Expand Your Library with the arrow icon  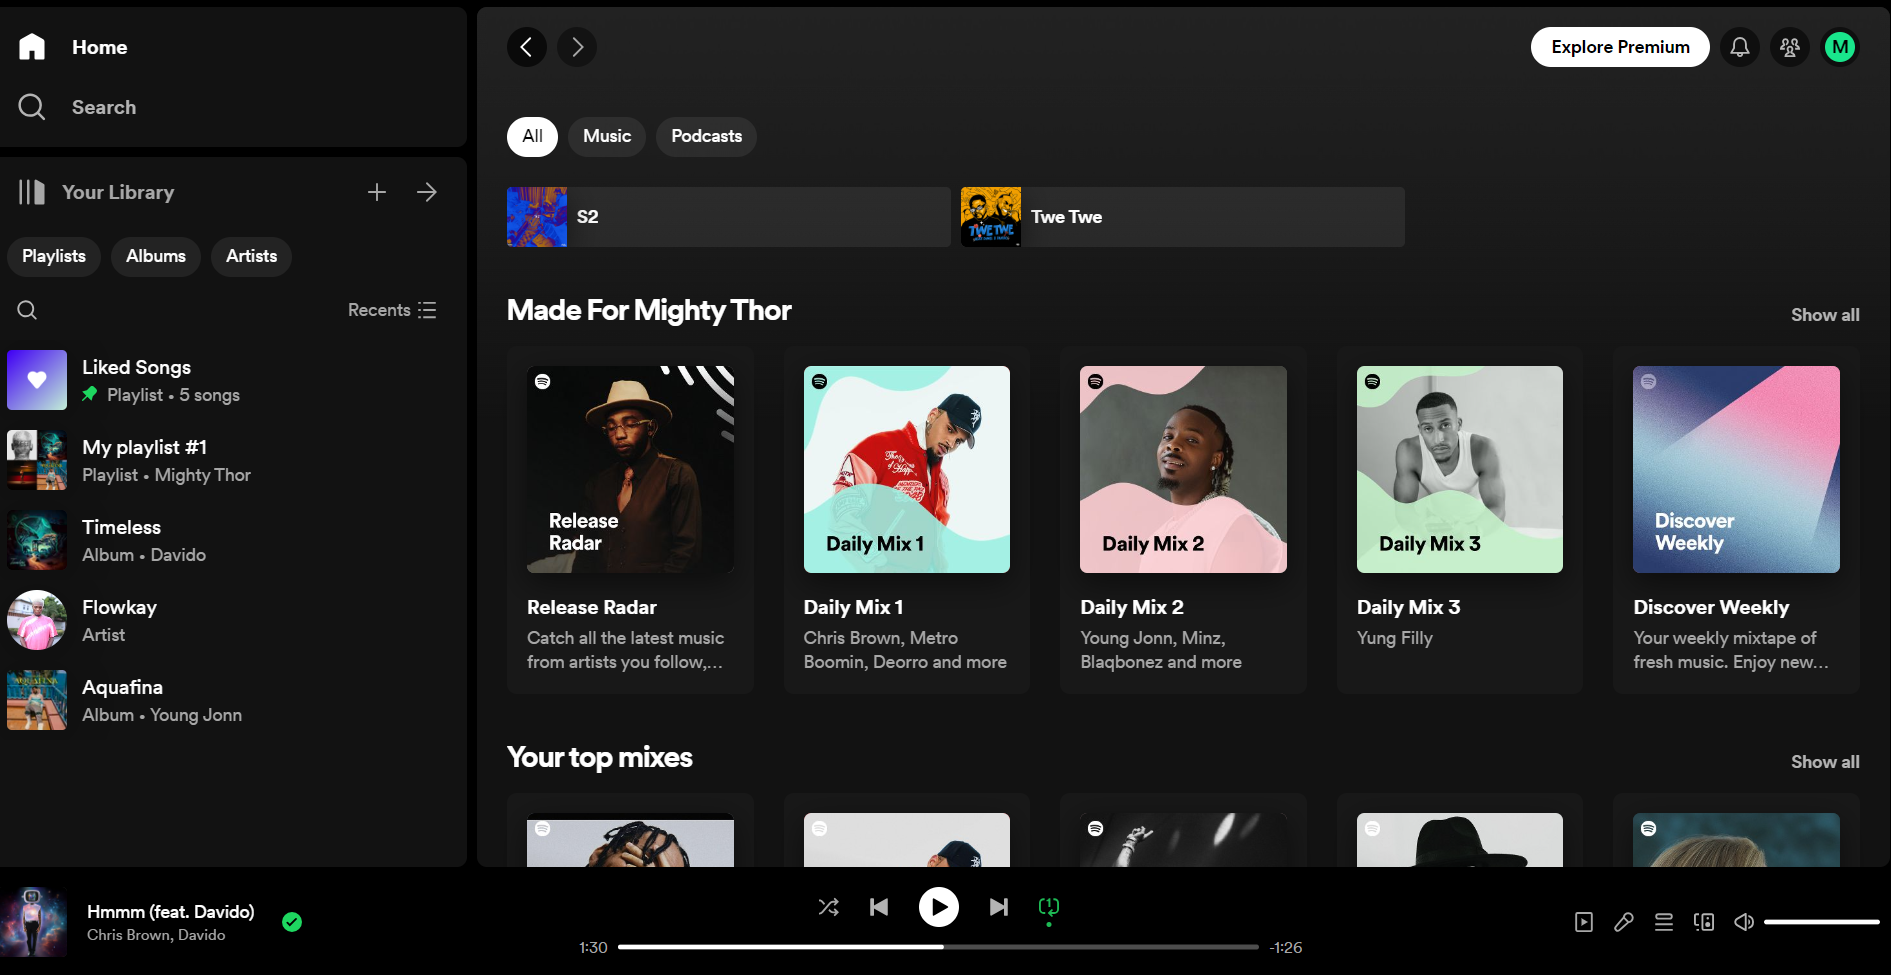(427, 192)
